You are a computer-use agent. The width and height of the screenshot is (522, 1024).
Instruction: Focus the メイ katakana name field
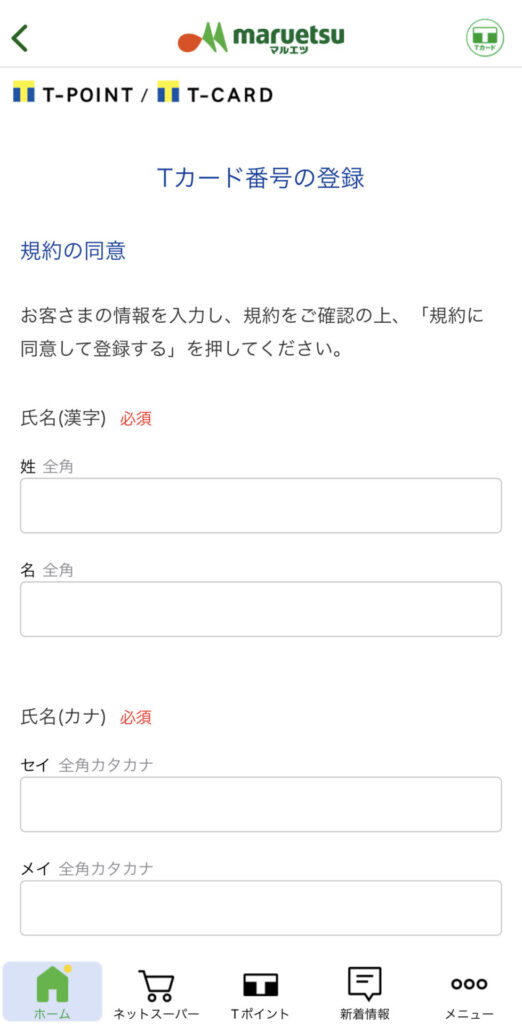pyautogui.click(x=261, y=908)
